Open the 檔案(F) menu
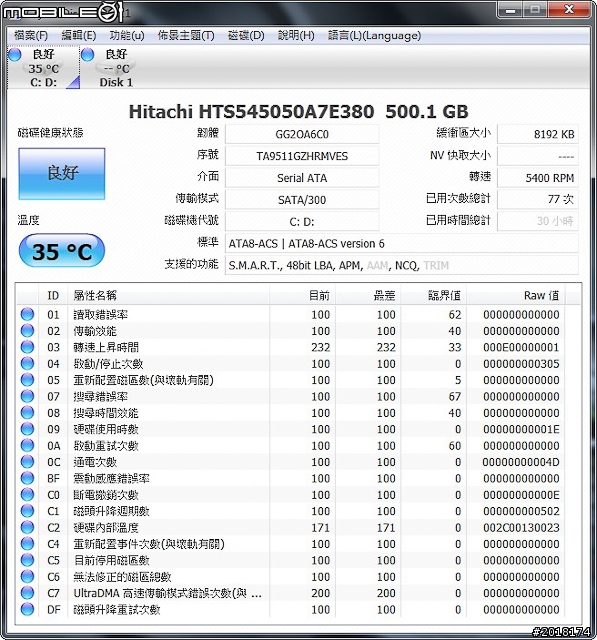This screenshot has width=597, height=640. tap(31, 36)
